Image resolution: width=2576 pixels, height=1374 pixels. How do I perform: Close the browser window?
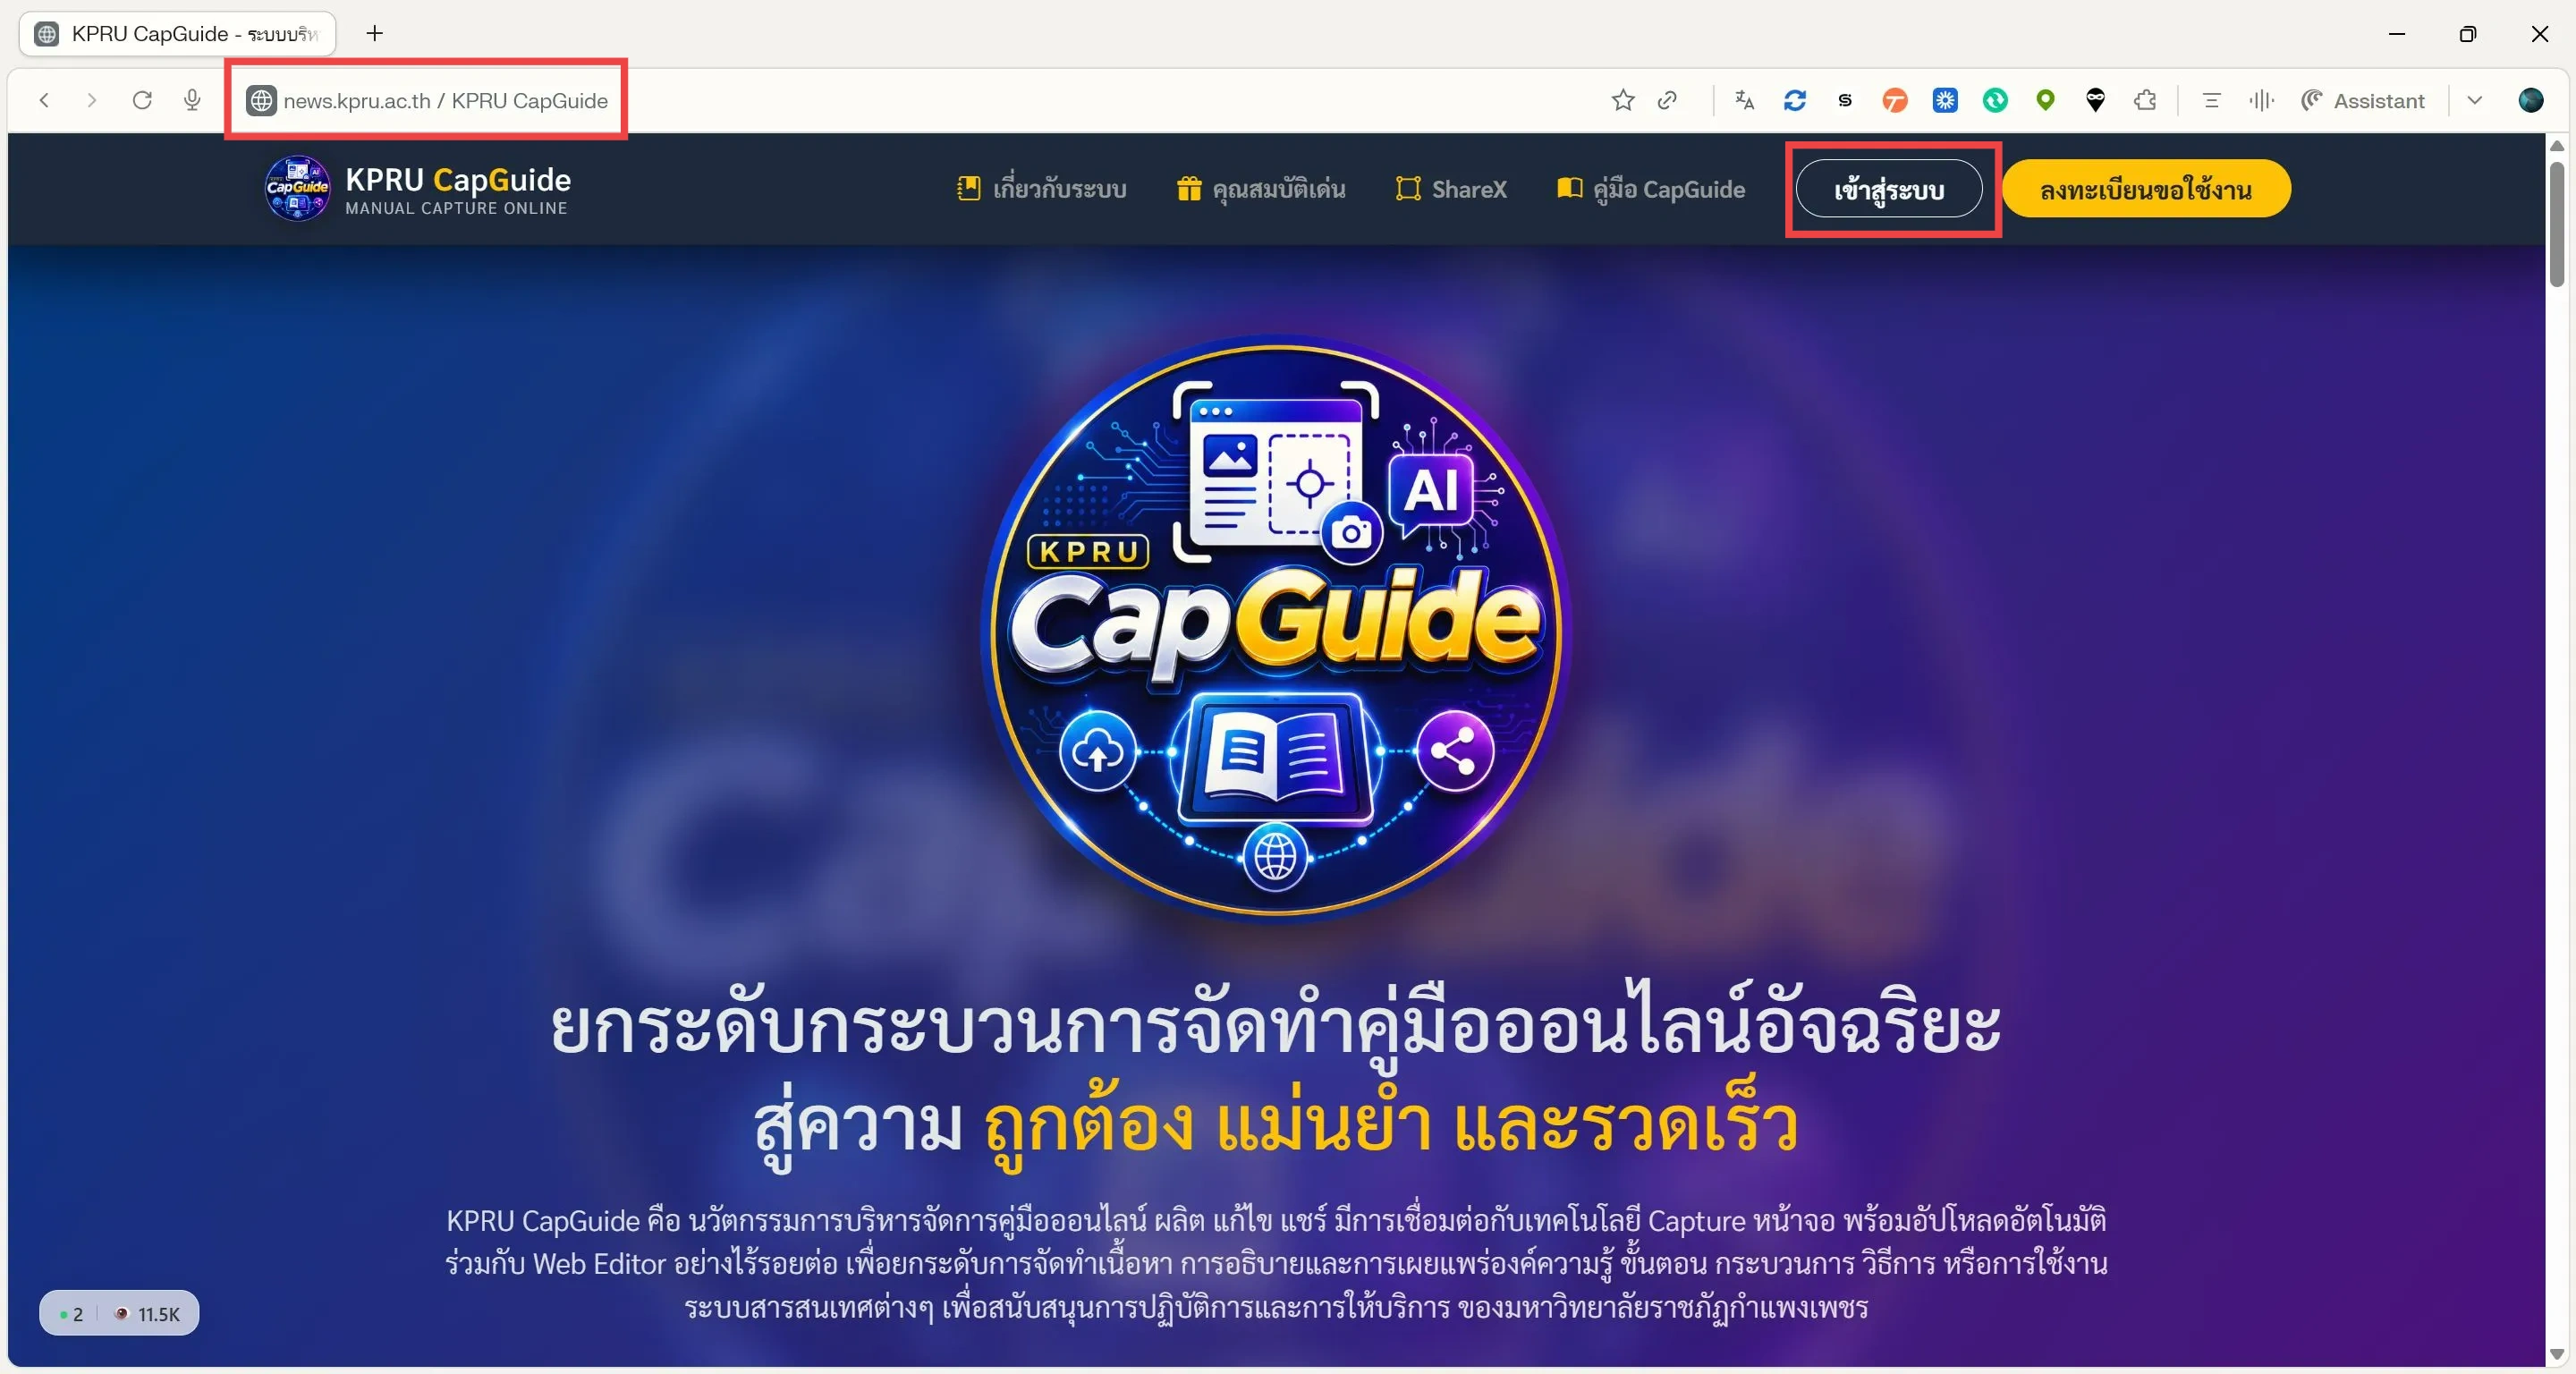[x=2539, y=34]
